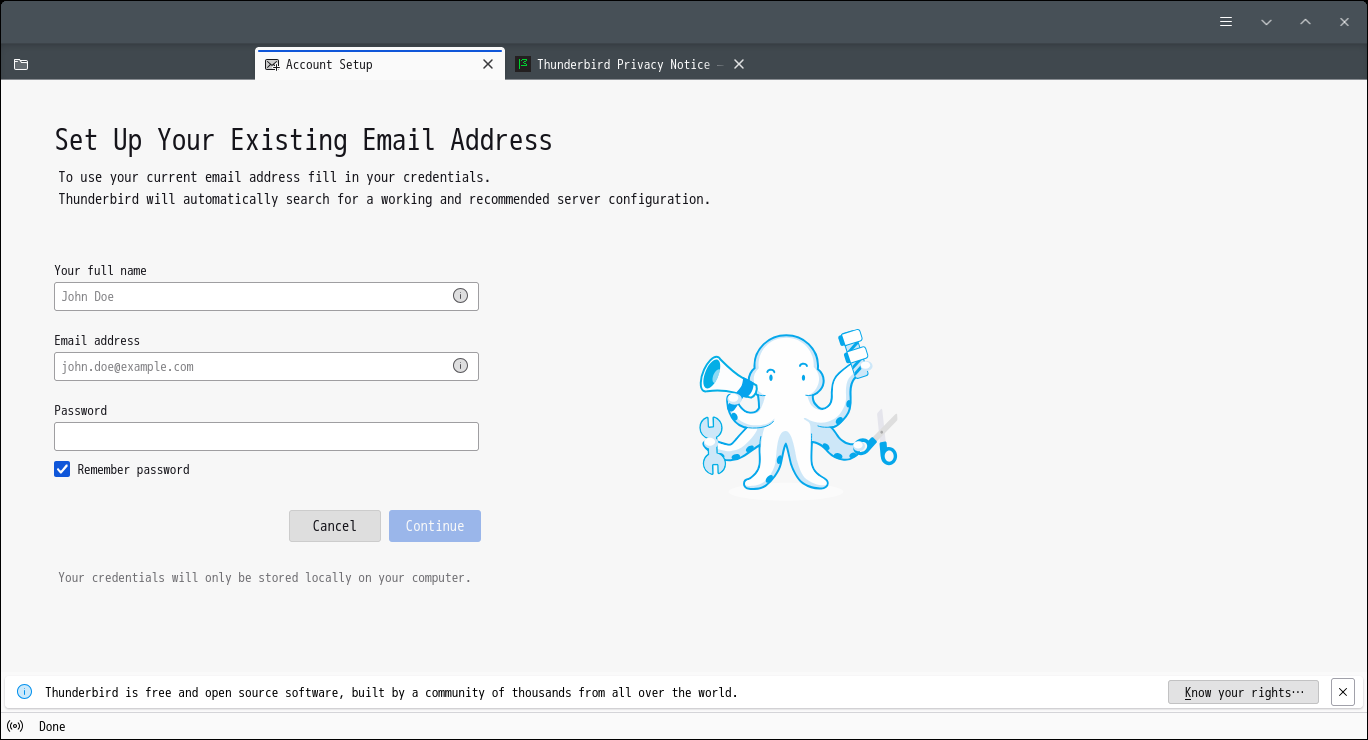Close the Thunderbird Privacy Notice tab
The width and height of the screenshot is (1368, 740).
tap(739, 64)
